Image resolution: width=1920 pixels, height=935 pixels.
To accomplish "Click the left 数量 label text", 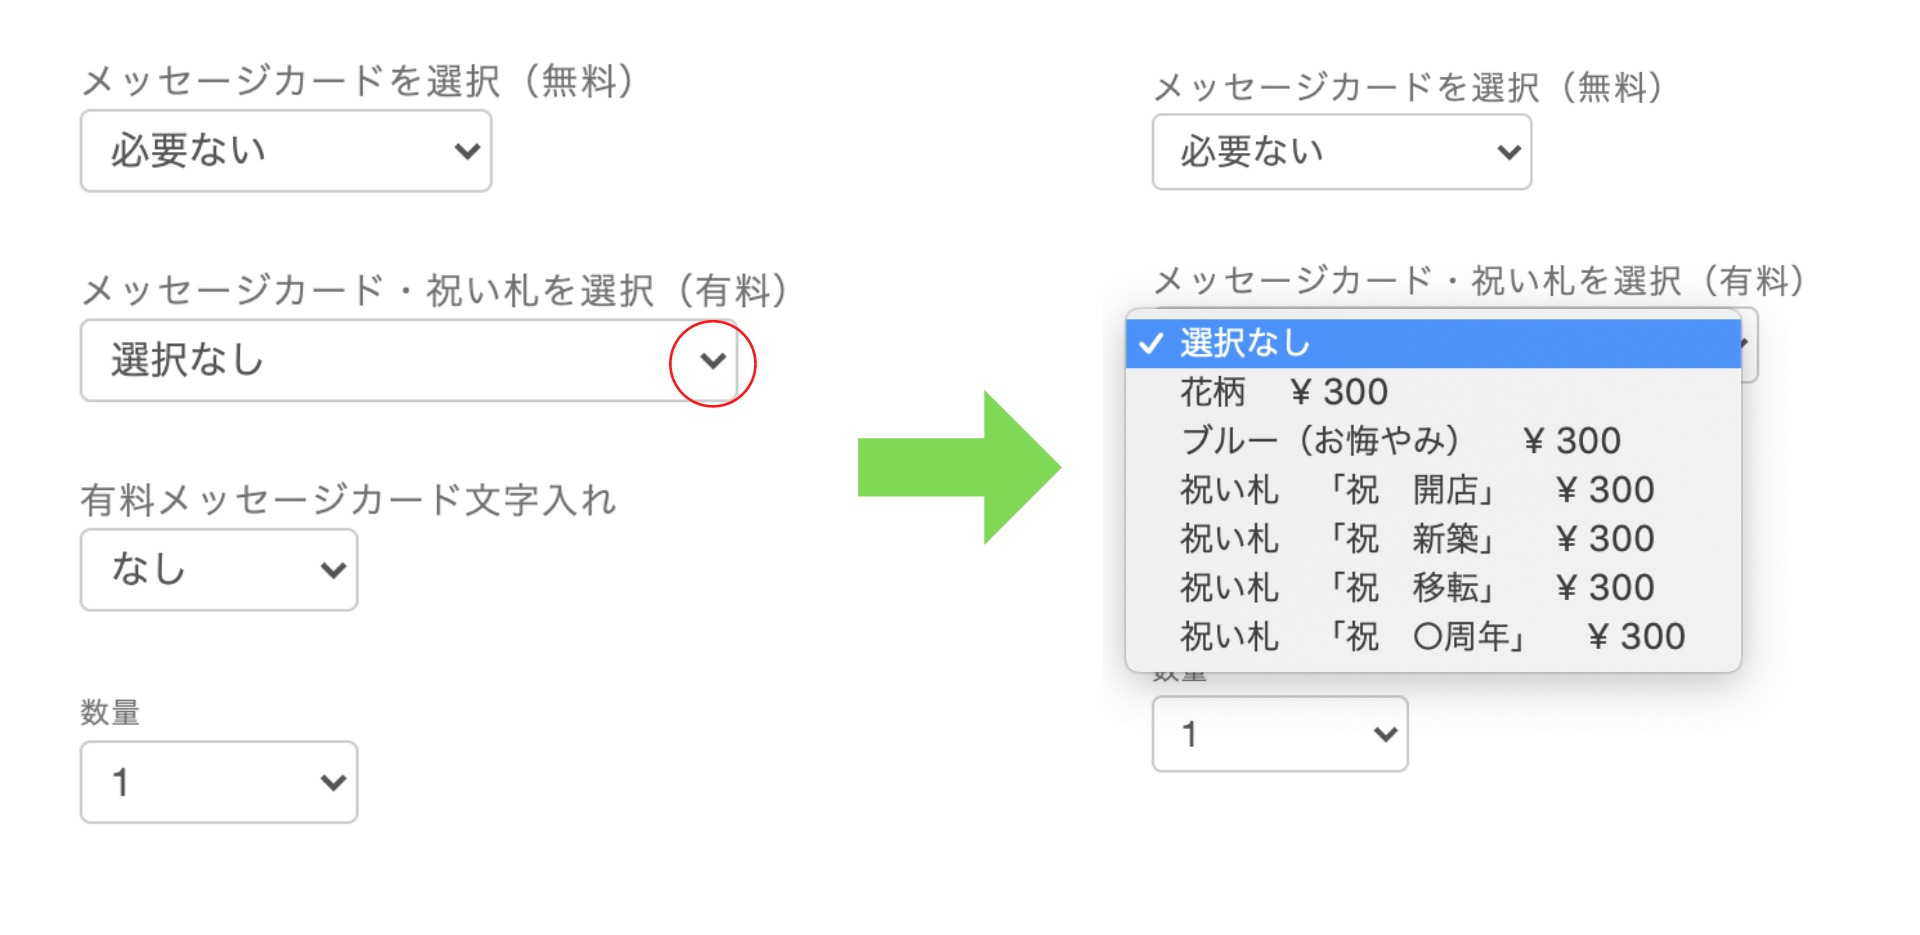I will [110, 713].
